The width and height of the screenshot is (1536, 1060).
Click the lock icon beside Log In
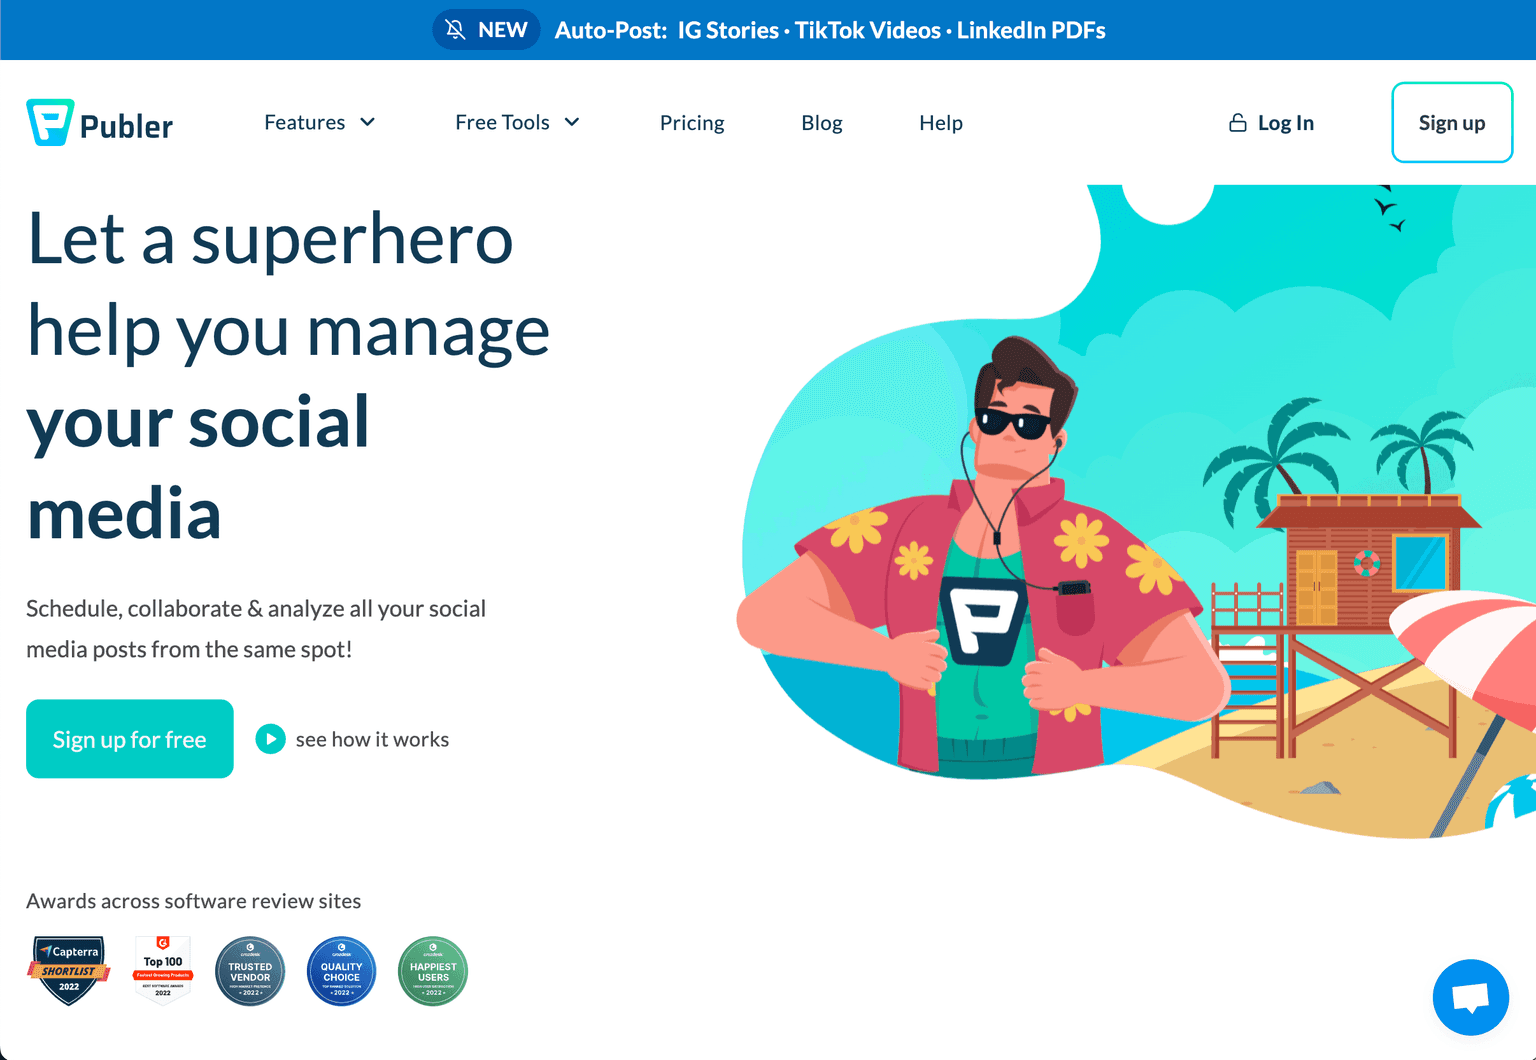pyautogui.click(x=1238, y=122)
